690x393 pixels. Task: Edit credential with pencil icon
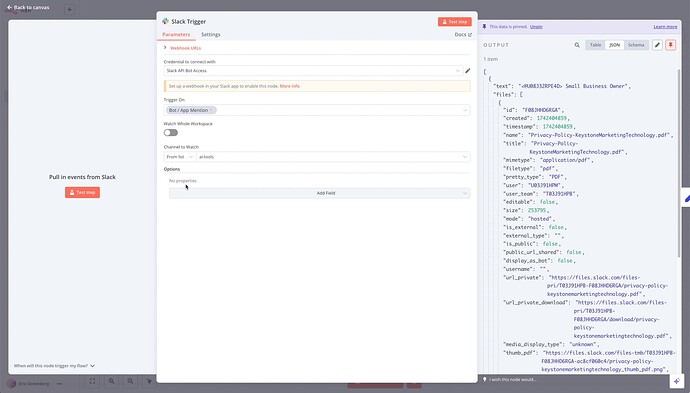click(468, 70)
